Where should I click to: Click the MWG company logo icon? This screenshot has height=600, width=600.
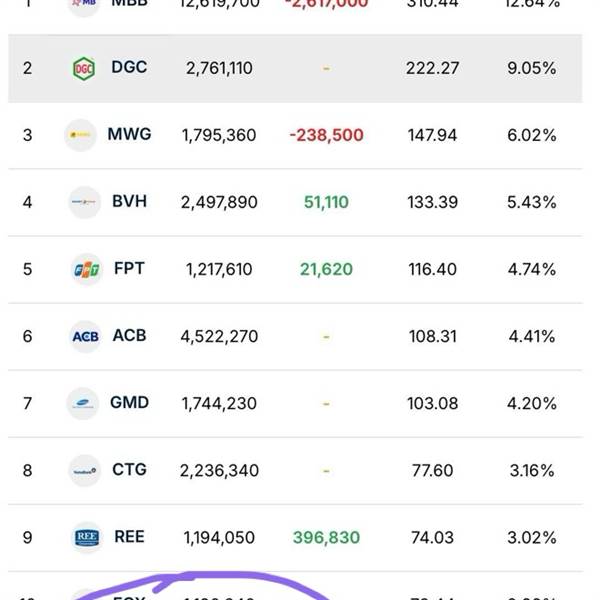click(80, 135)
